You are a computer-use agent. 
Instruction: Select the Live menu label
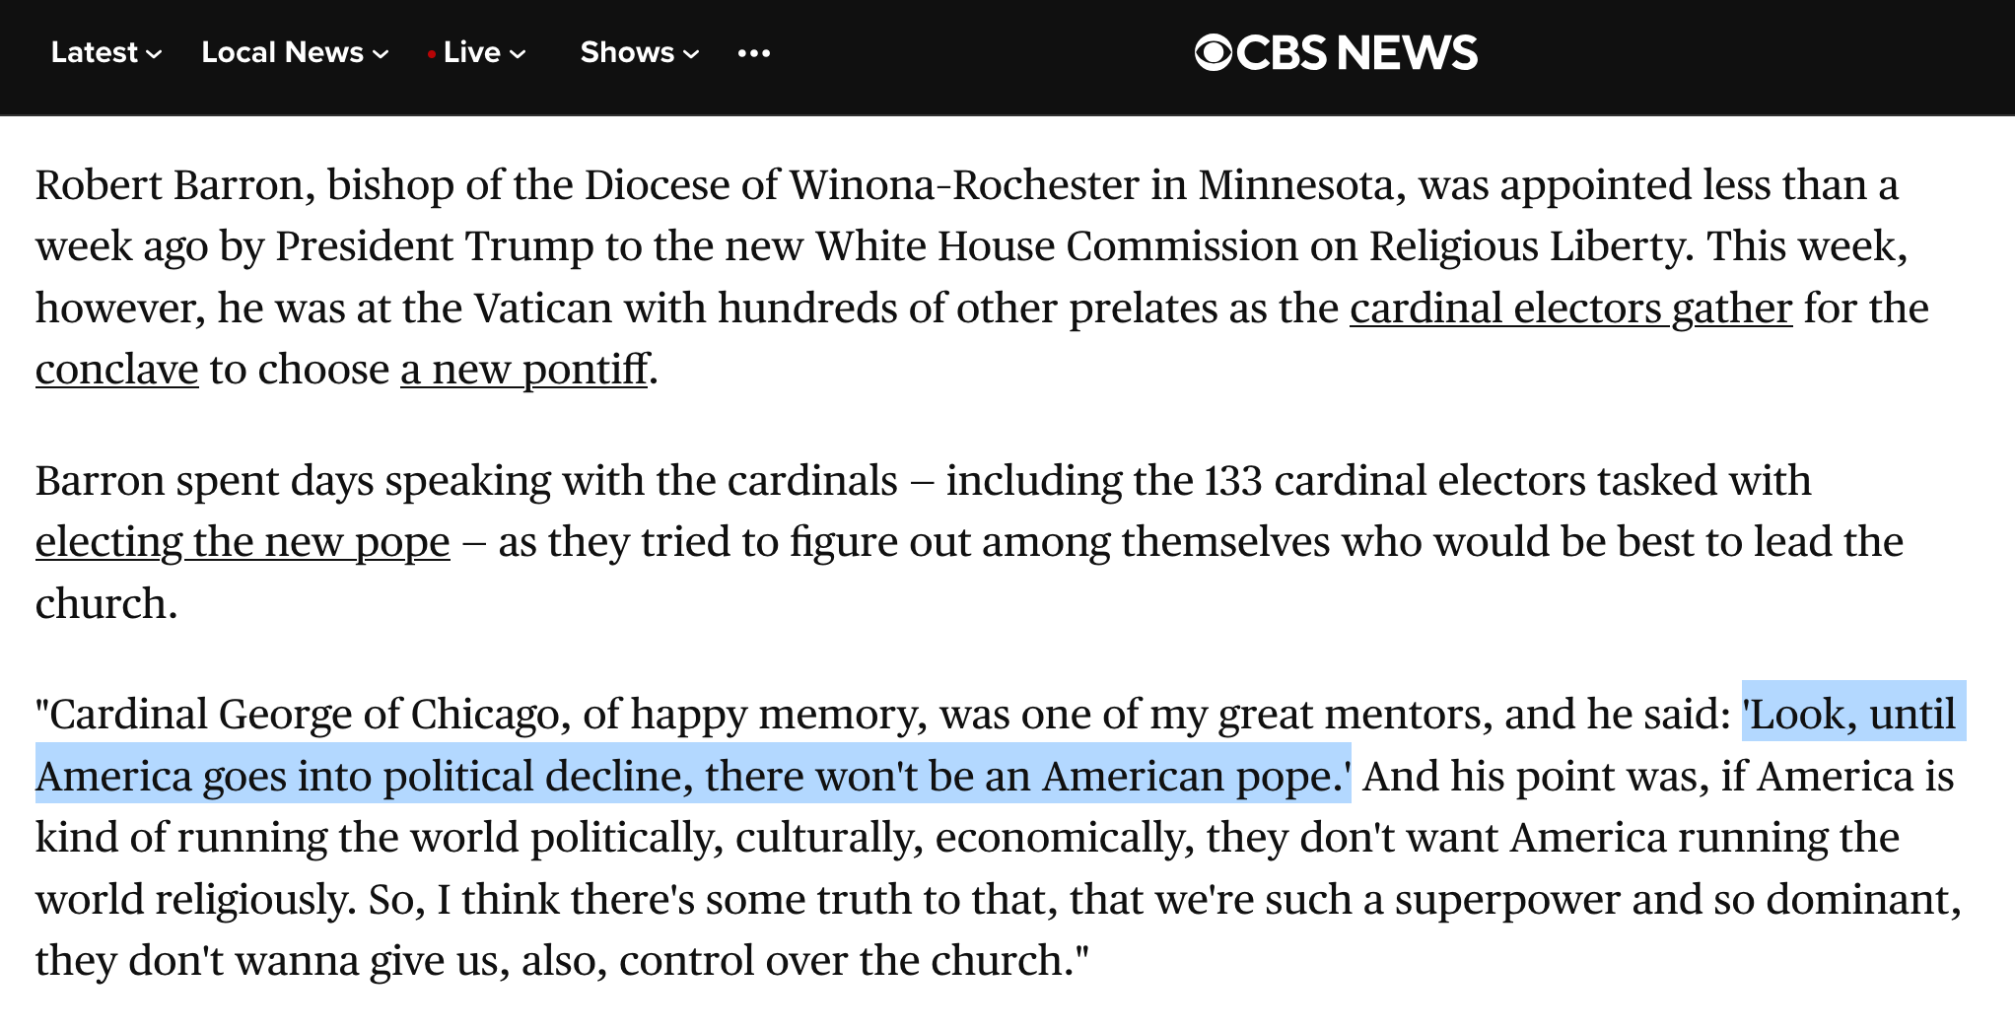coord(472,52)
